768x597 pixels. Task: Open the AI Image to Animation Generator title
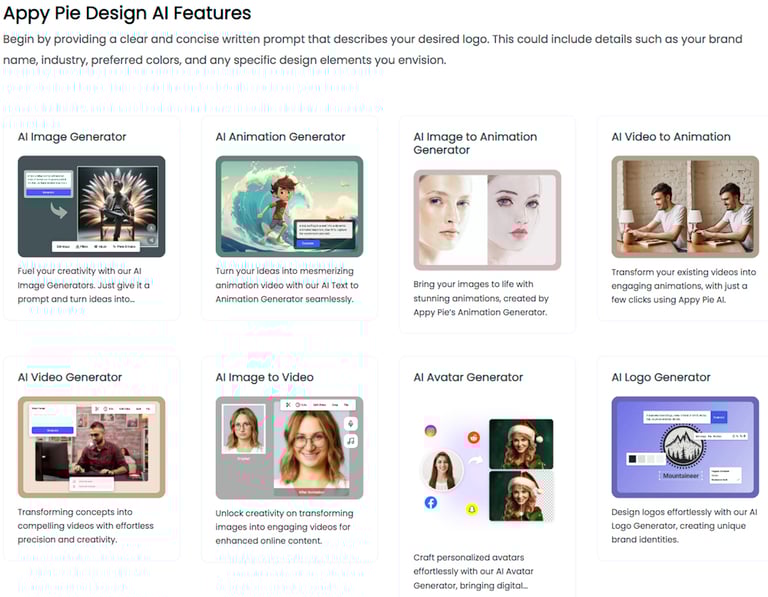tap(475, 143)
